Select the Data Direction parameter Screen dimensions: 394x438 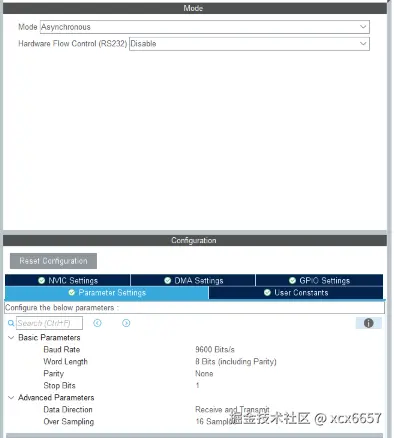point(68,410)
